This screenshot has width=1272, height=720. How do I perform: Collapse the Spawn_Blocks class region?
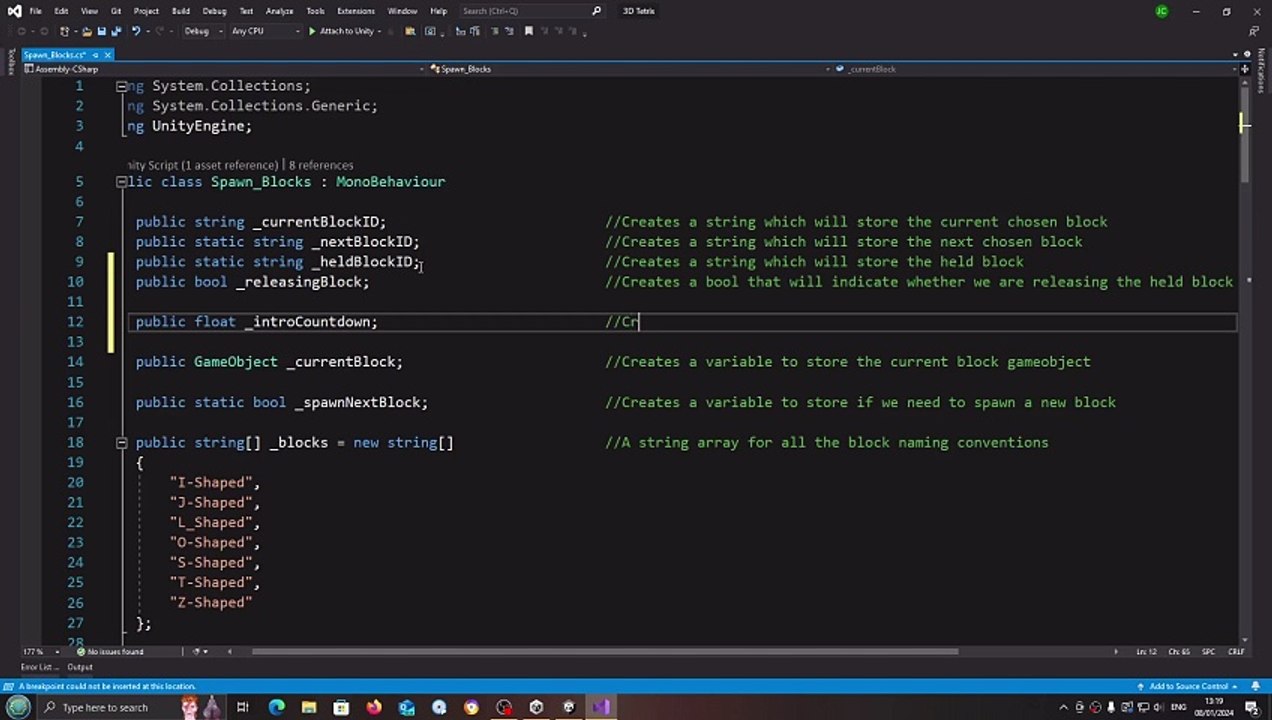pos(121,182)
